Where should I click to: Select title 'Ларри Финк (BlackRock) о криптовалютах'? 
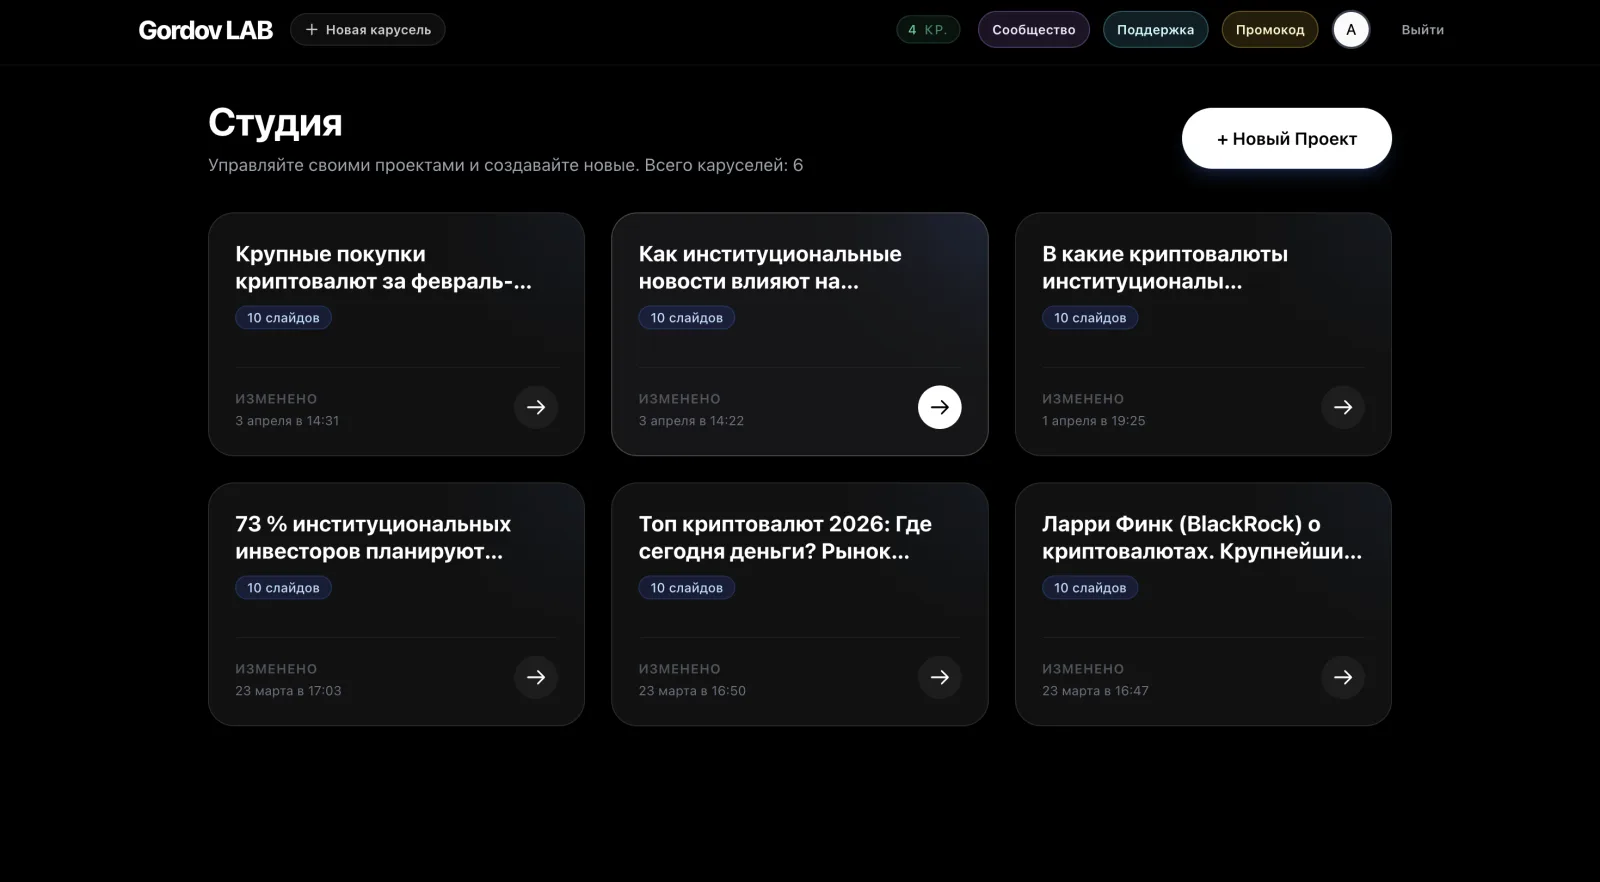pyautogui.click(x=1202, y=538)
